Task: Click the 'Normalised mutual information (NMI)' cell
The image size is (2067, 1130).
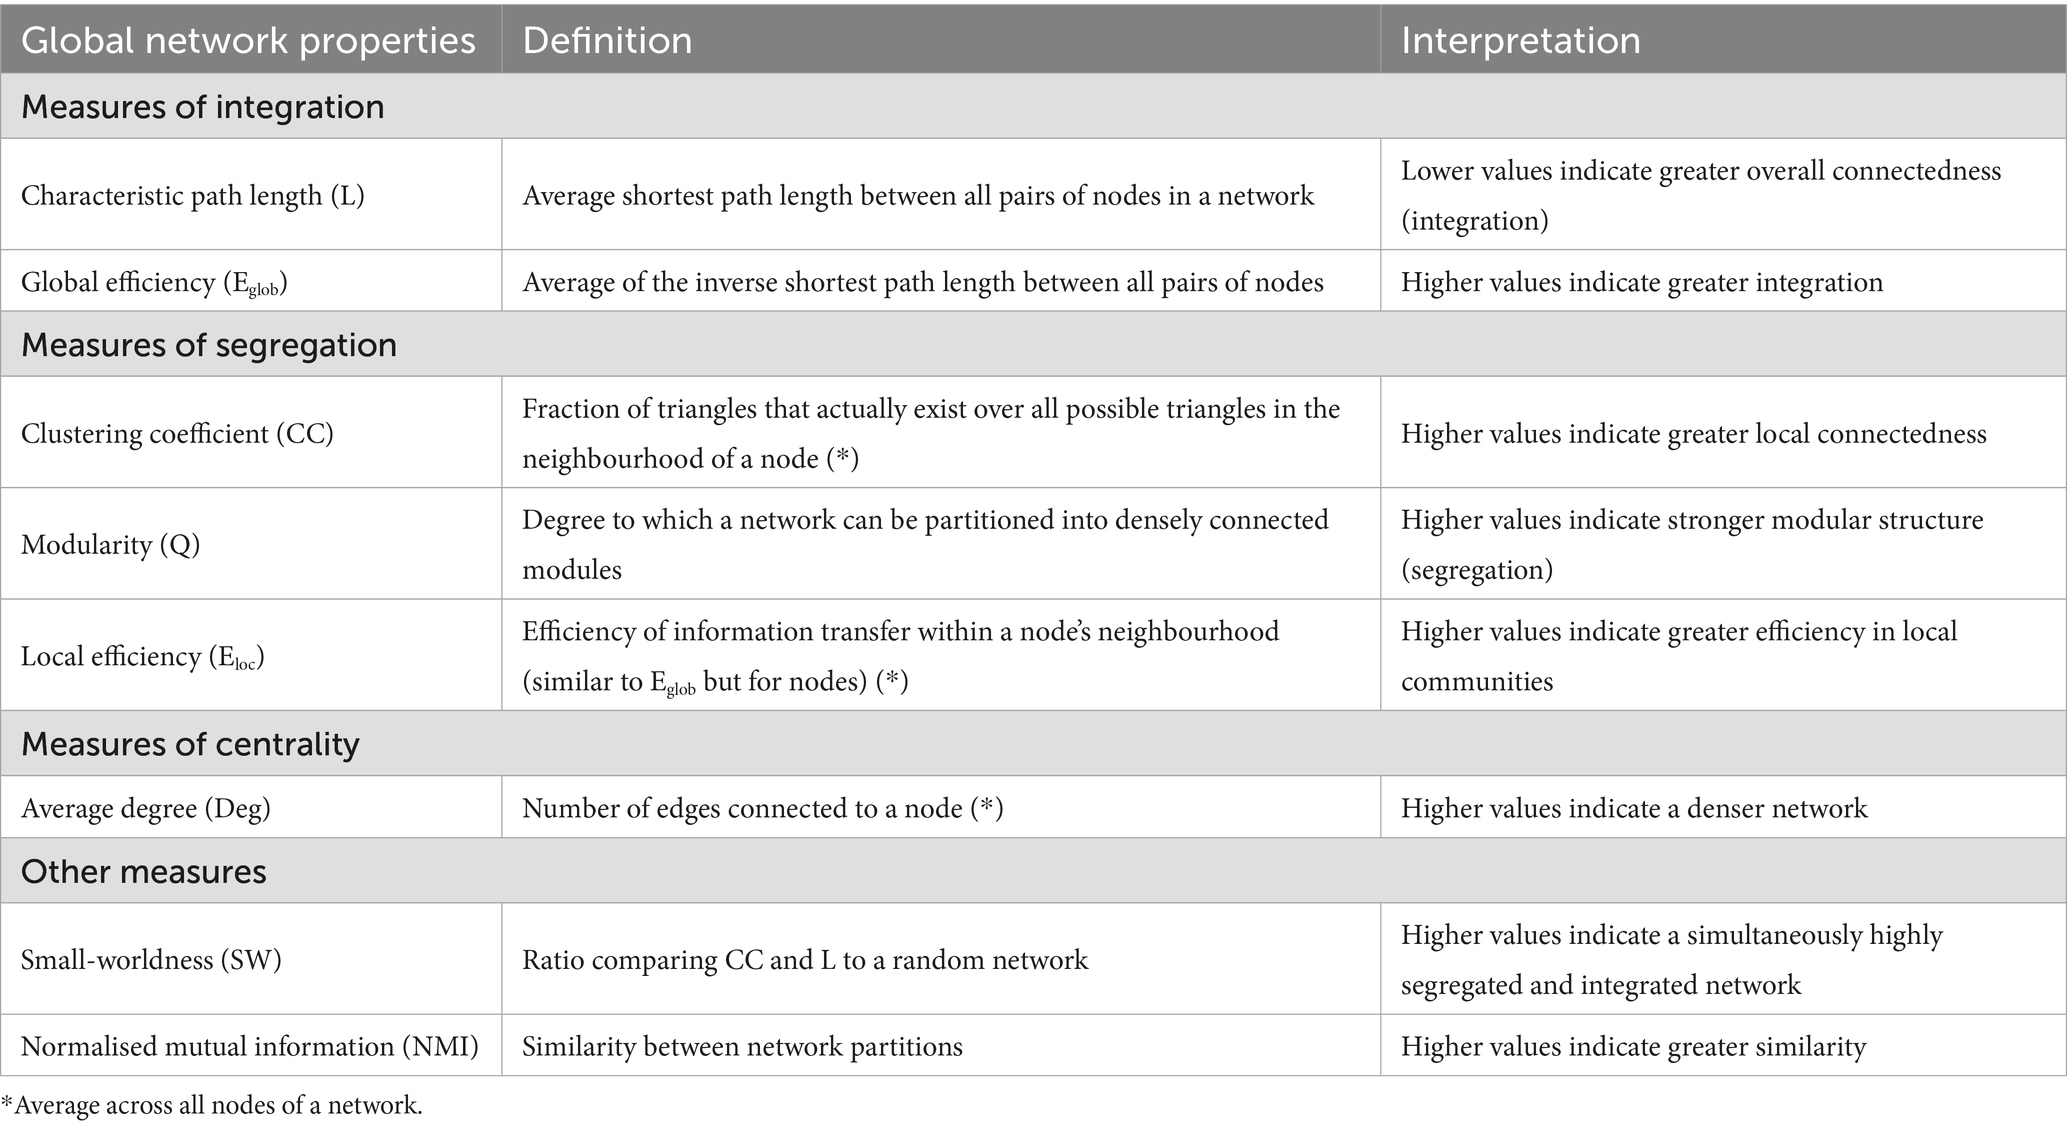Action: tap(250, 1046)
